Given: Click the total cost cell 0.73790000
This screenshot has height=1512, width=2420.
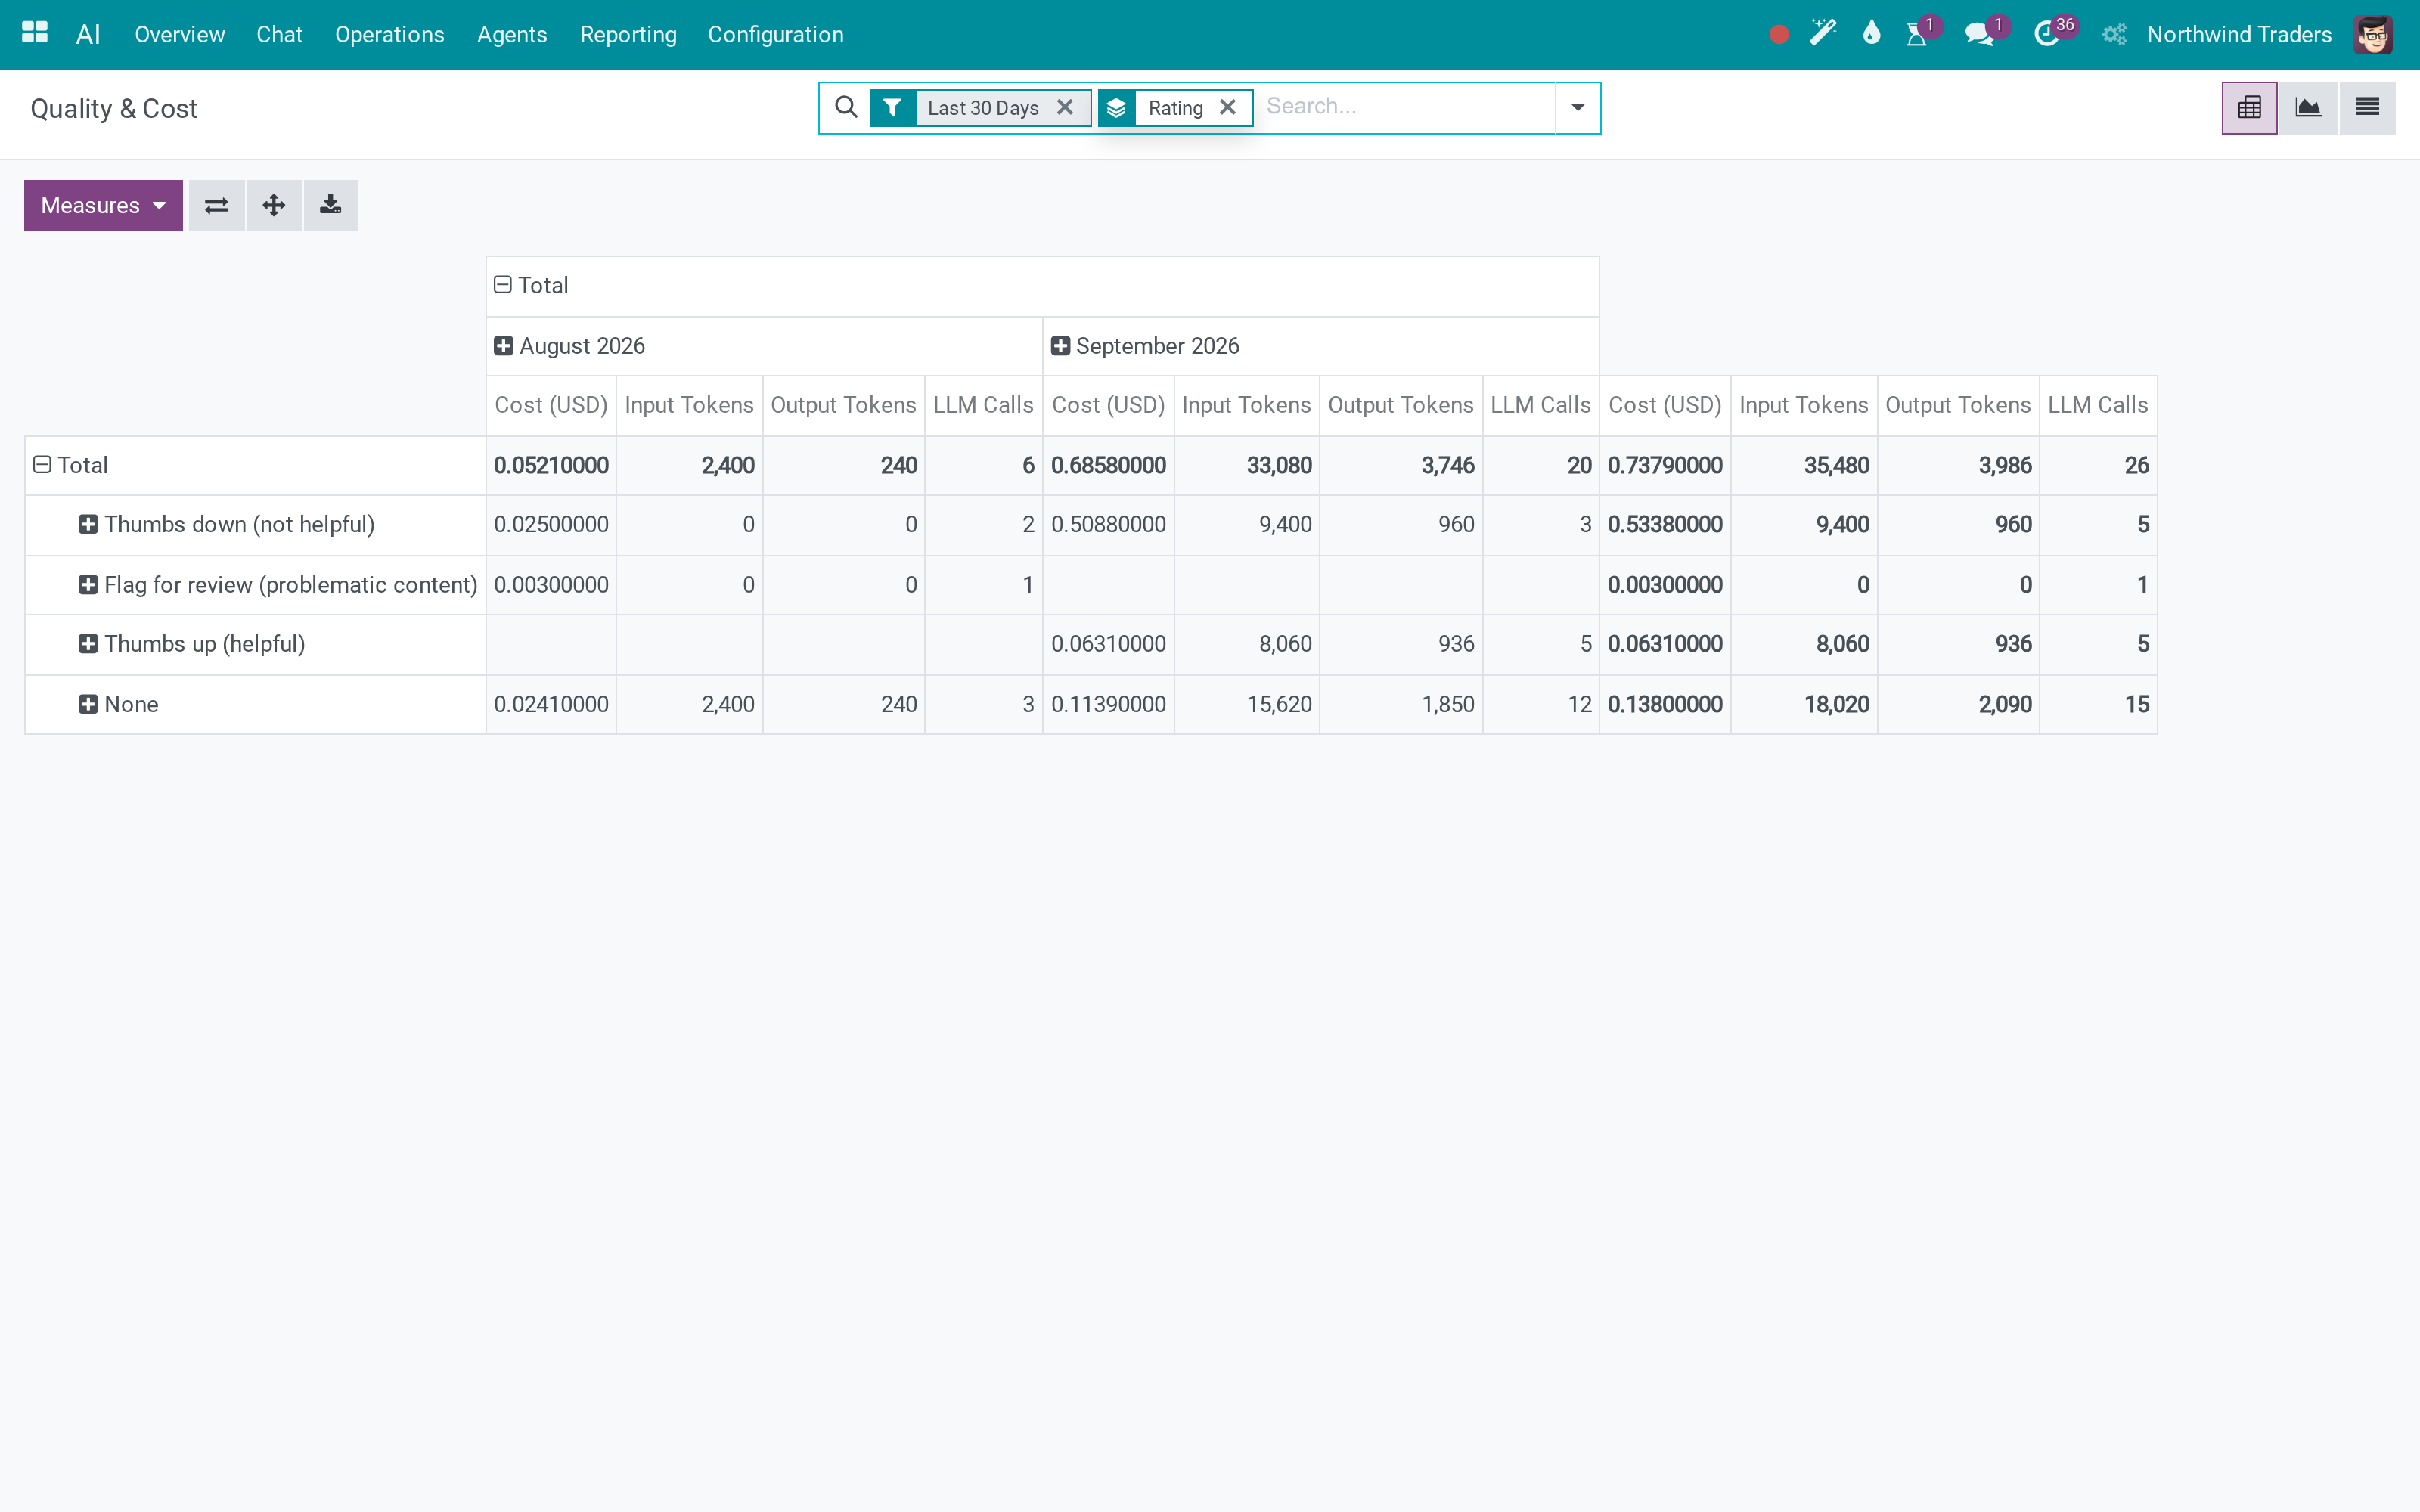Looking at the screenshot, I should 1665,465.
